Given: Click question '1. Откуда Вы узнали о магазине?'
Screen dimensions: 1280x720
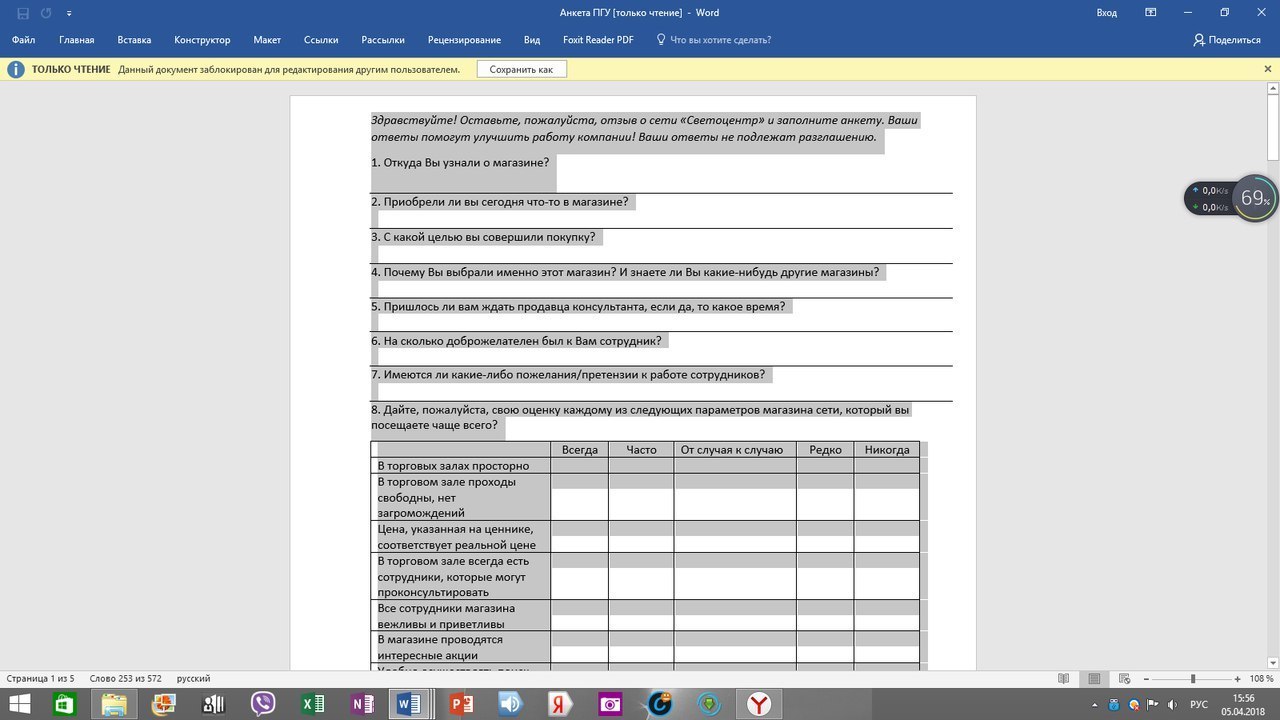Looking at the screenshot, I should pos(460,161).
